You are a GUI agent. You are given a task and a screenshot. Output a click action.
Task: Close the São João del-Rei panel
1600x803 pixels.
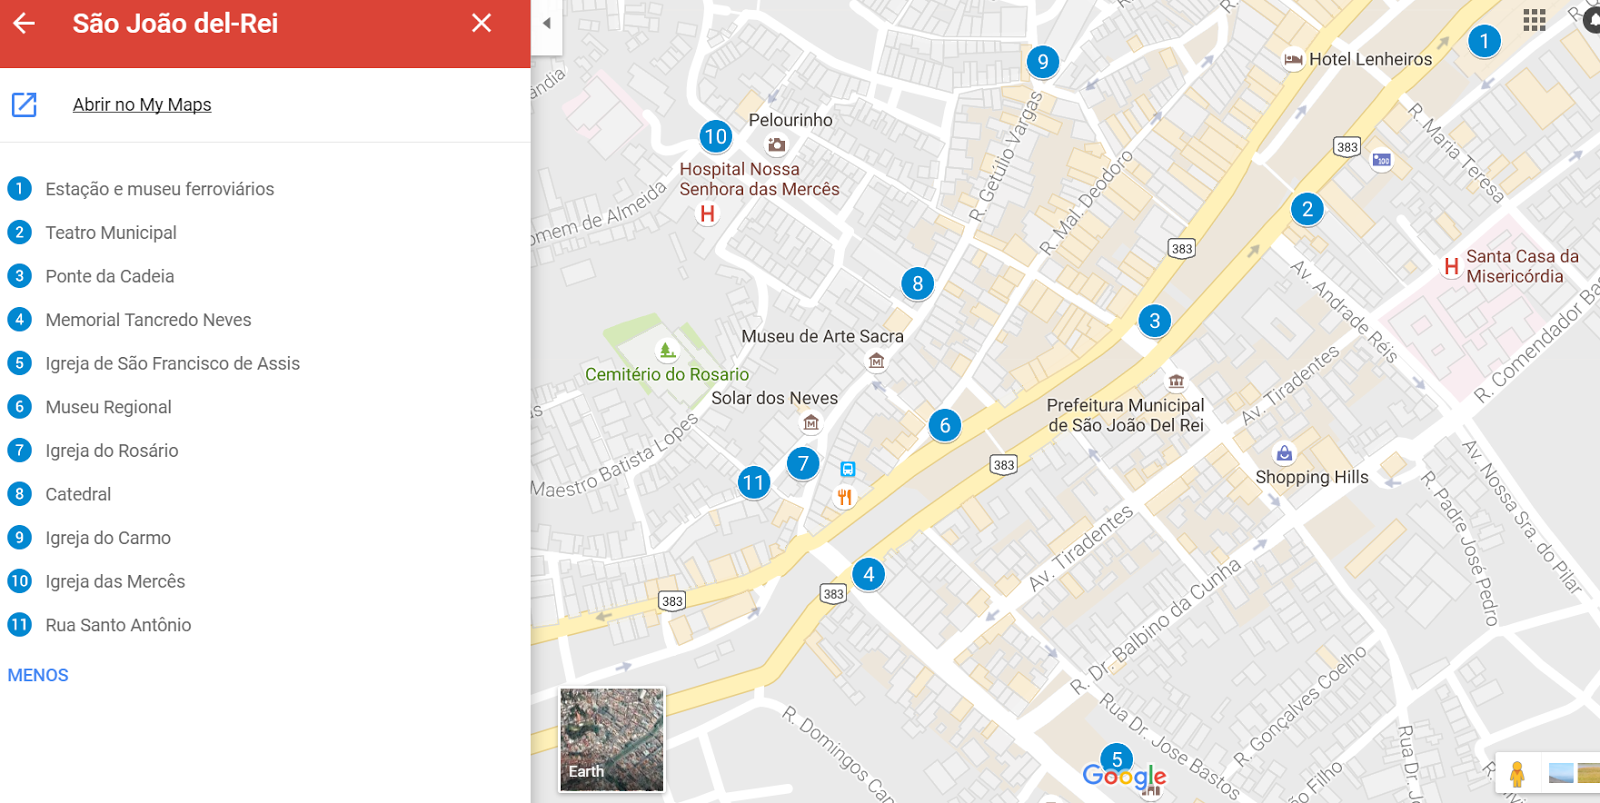481,23
